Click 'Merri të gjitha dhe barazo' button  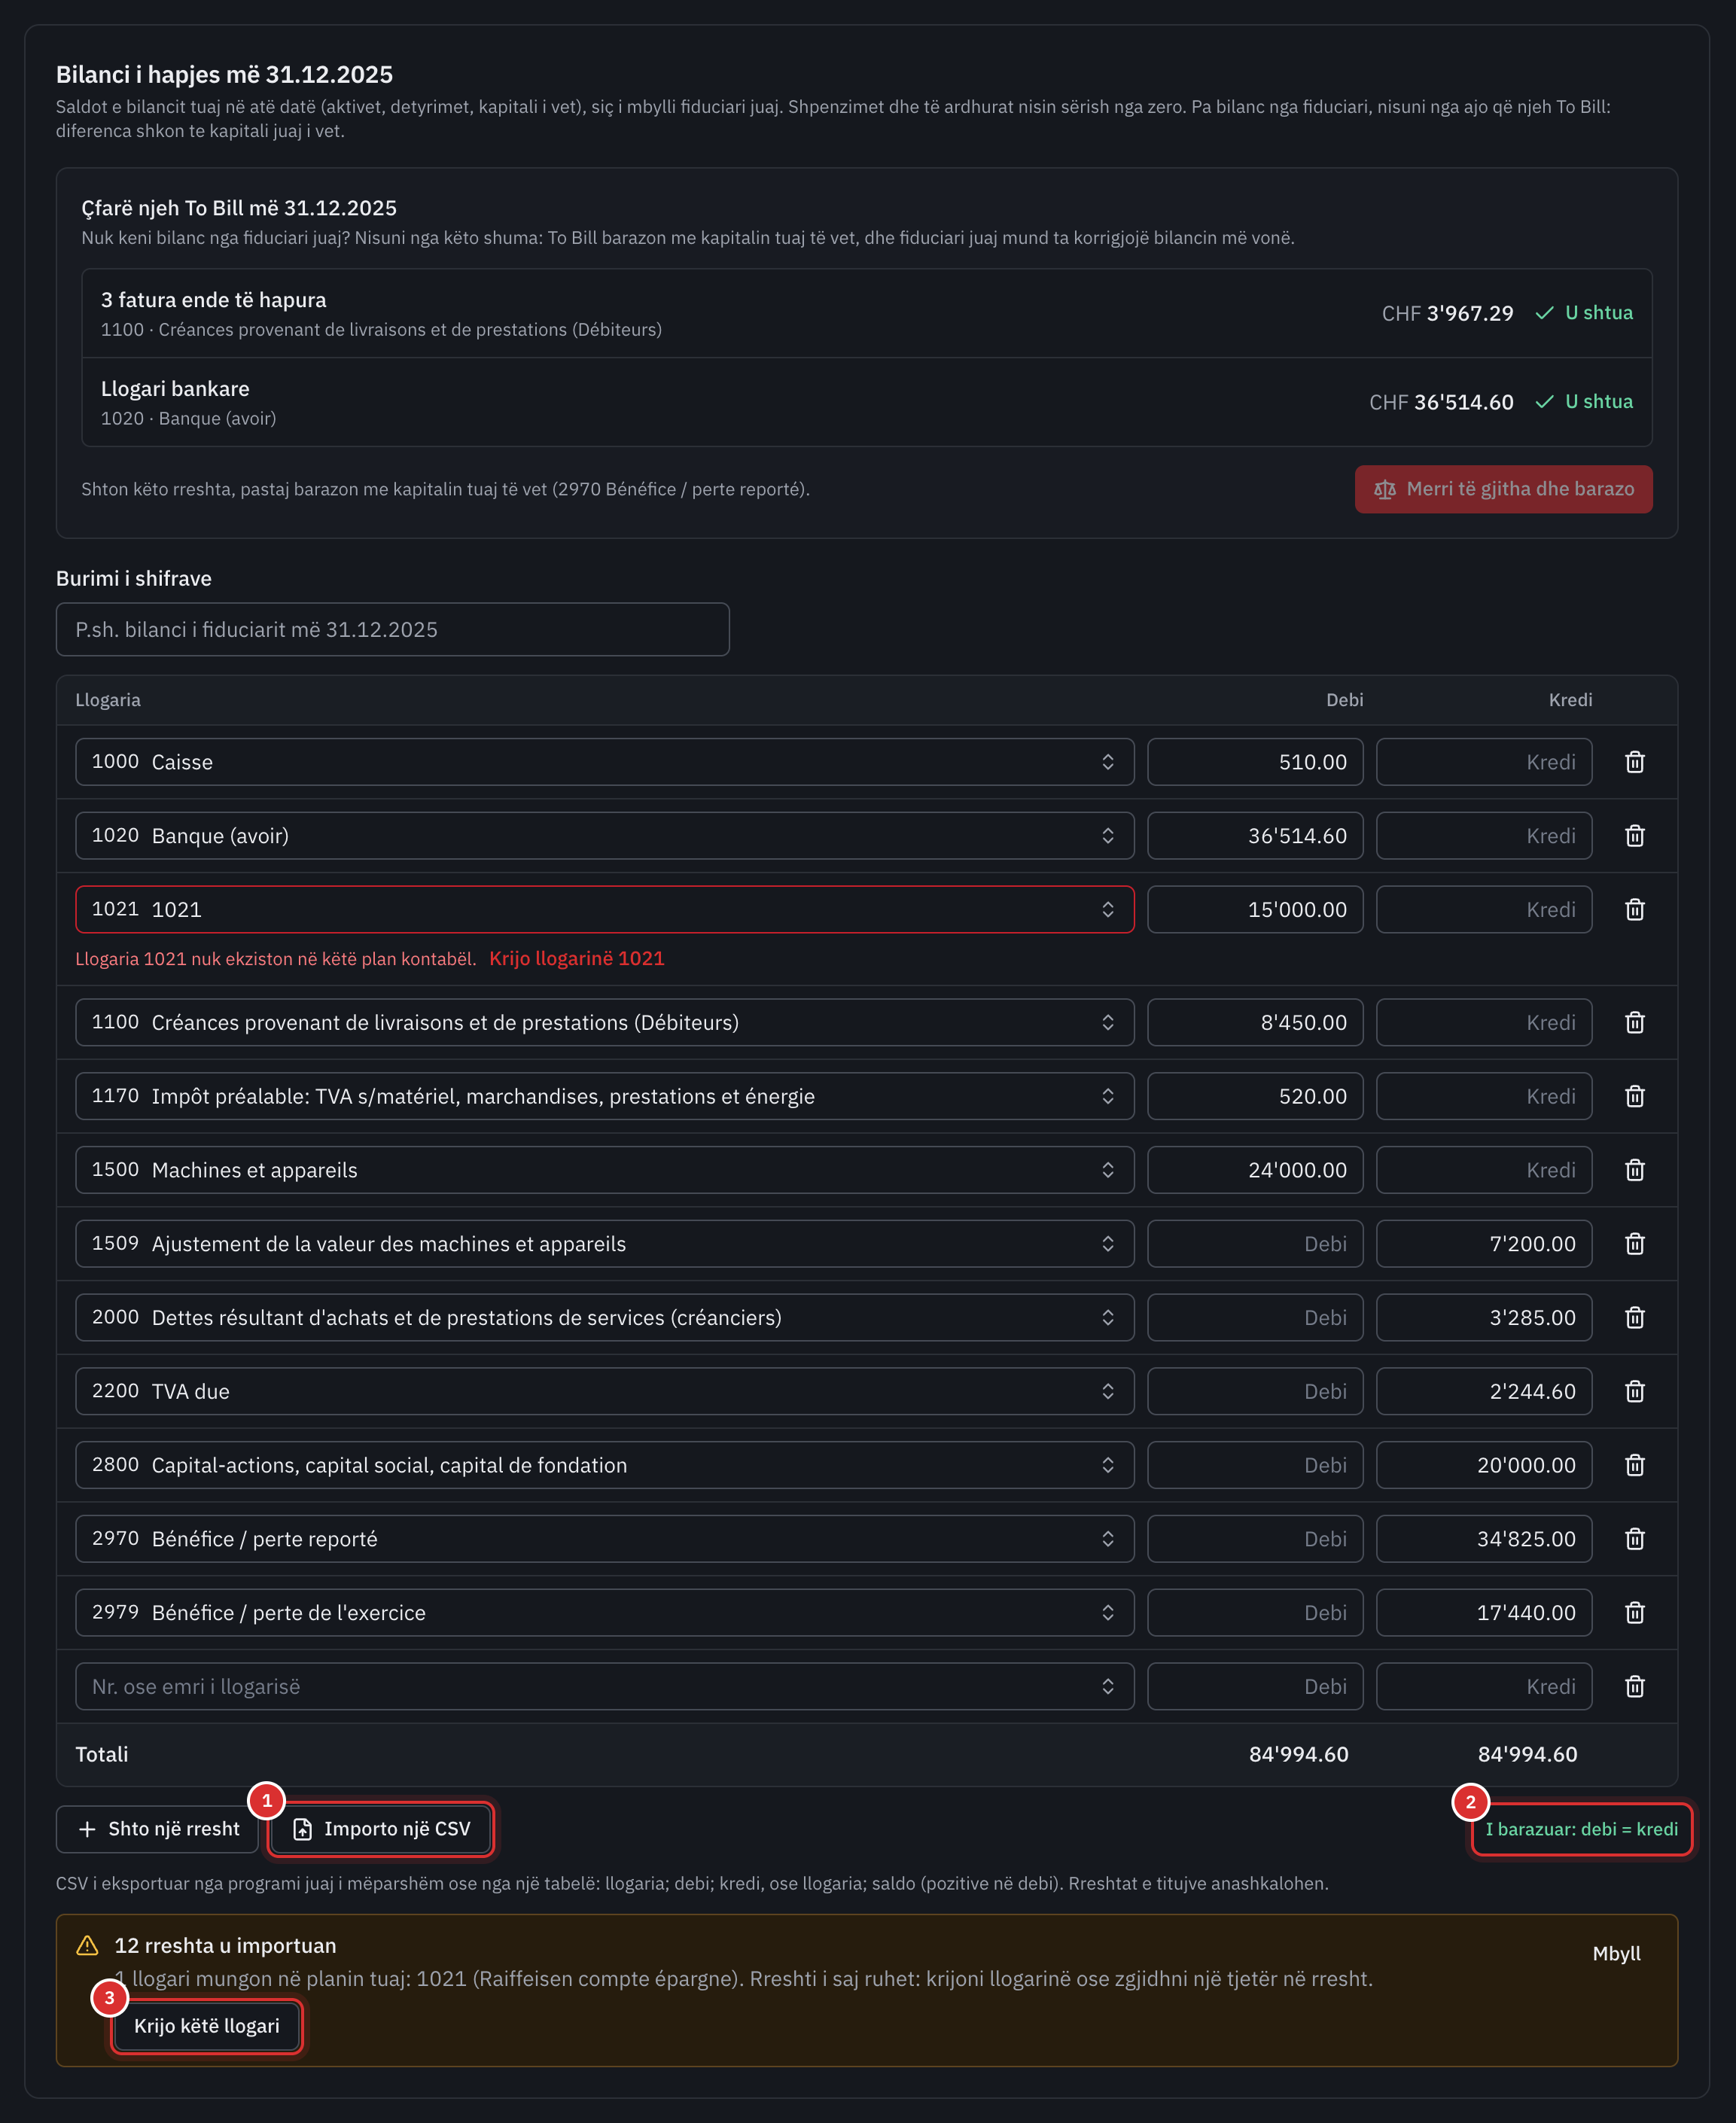pyautogui.click(x=1503, y=489)
